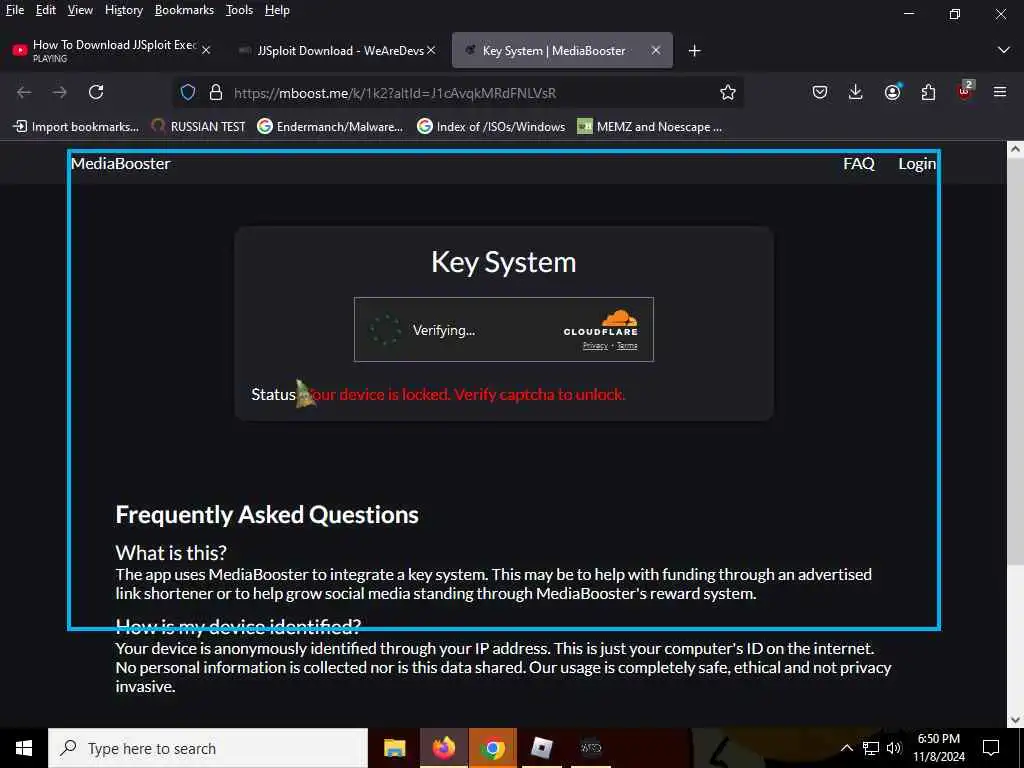Reload the current page

point(96,92)
